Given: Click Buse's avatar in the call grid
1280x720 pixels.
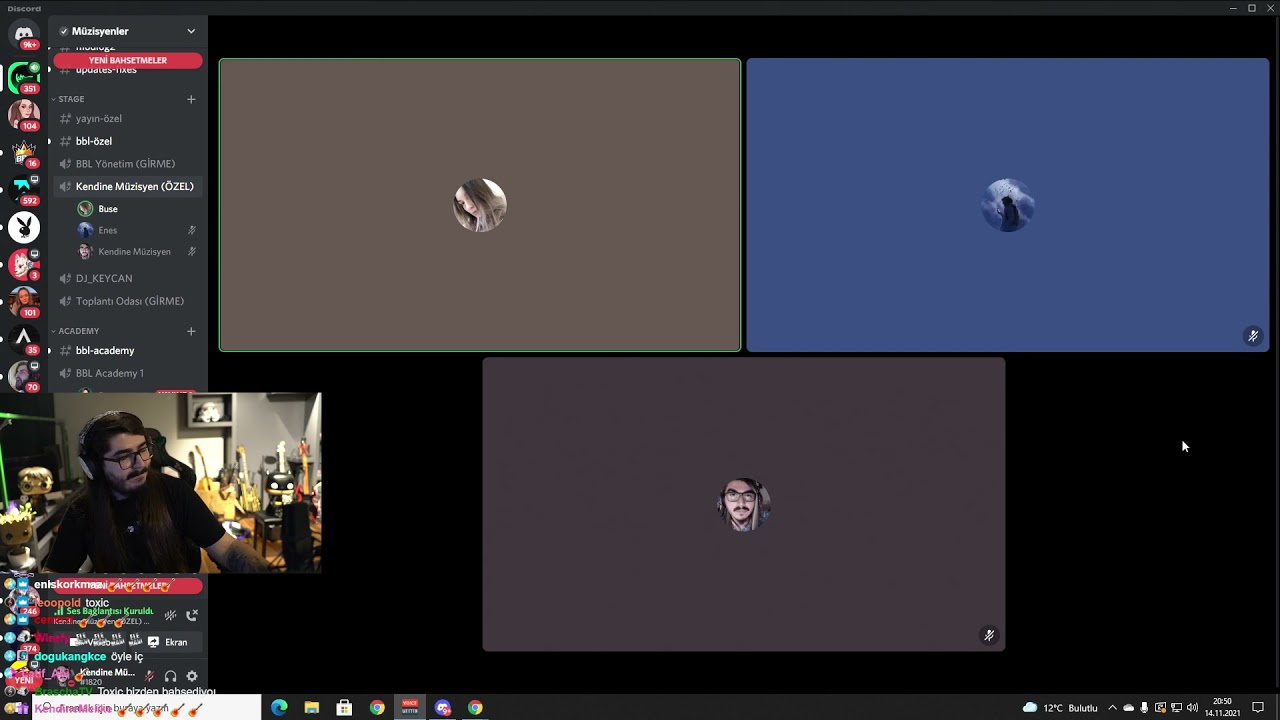Looking at the screenshot, I should (x=480, y=205).
